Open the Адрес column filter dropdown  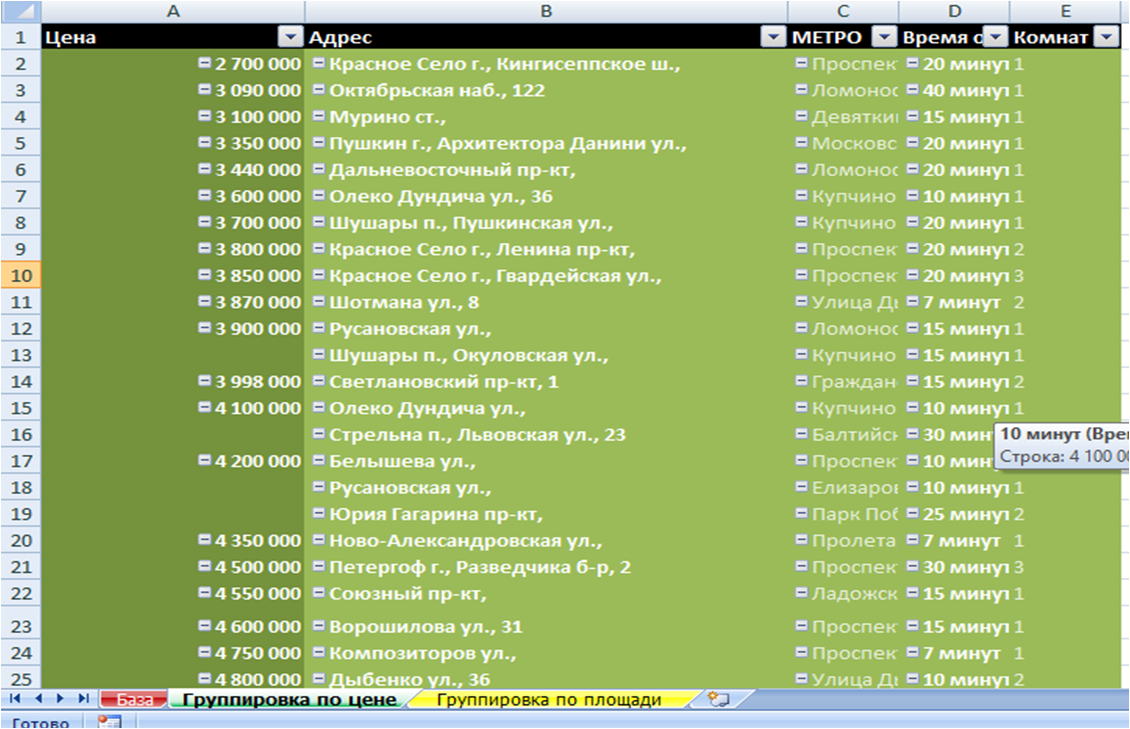click(773, 38)
